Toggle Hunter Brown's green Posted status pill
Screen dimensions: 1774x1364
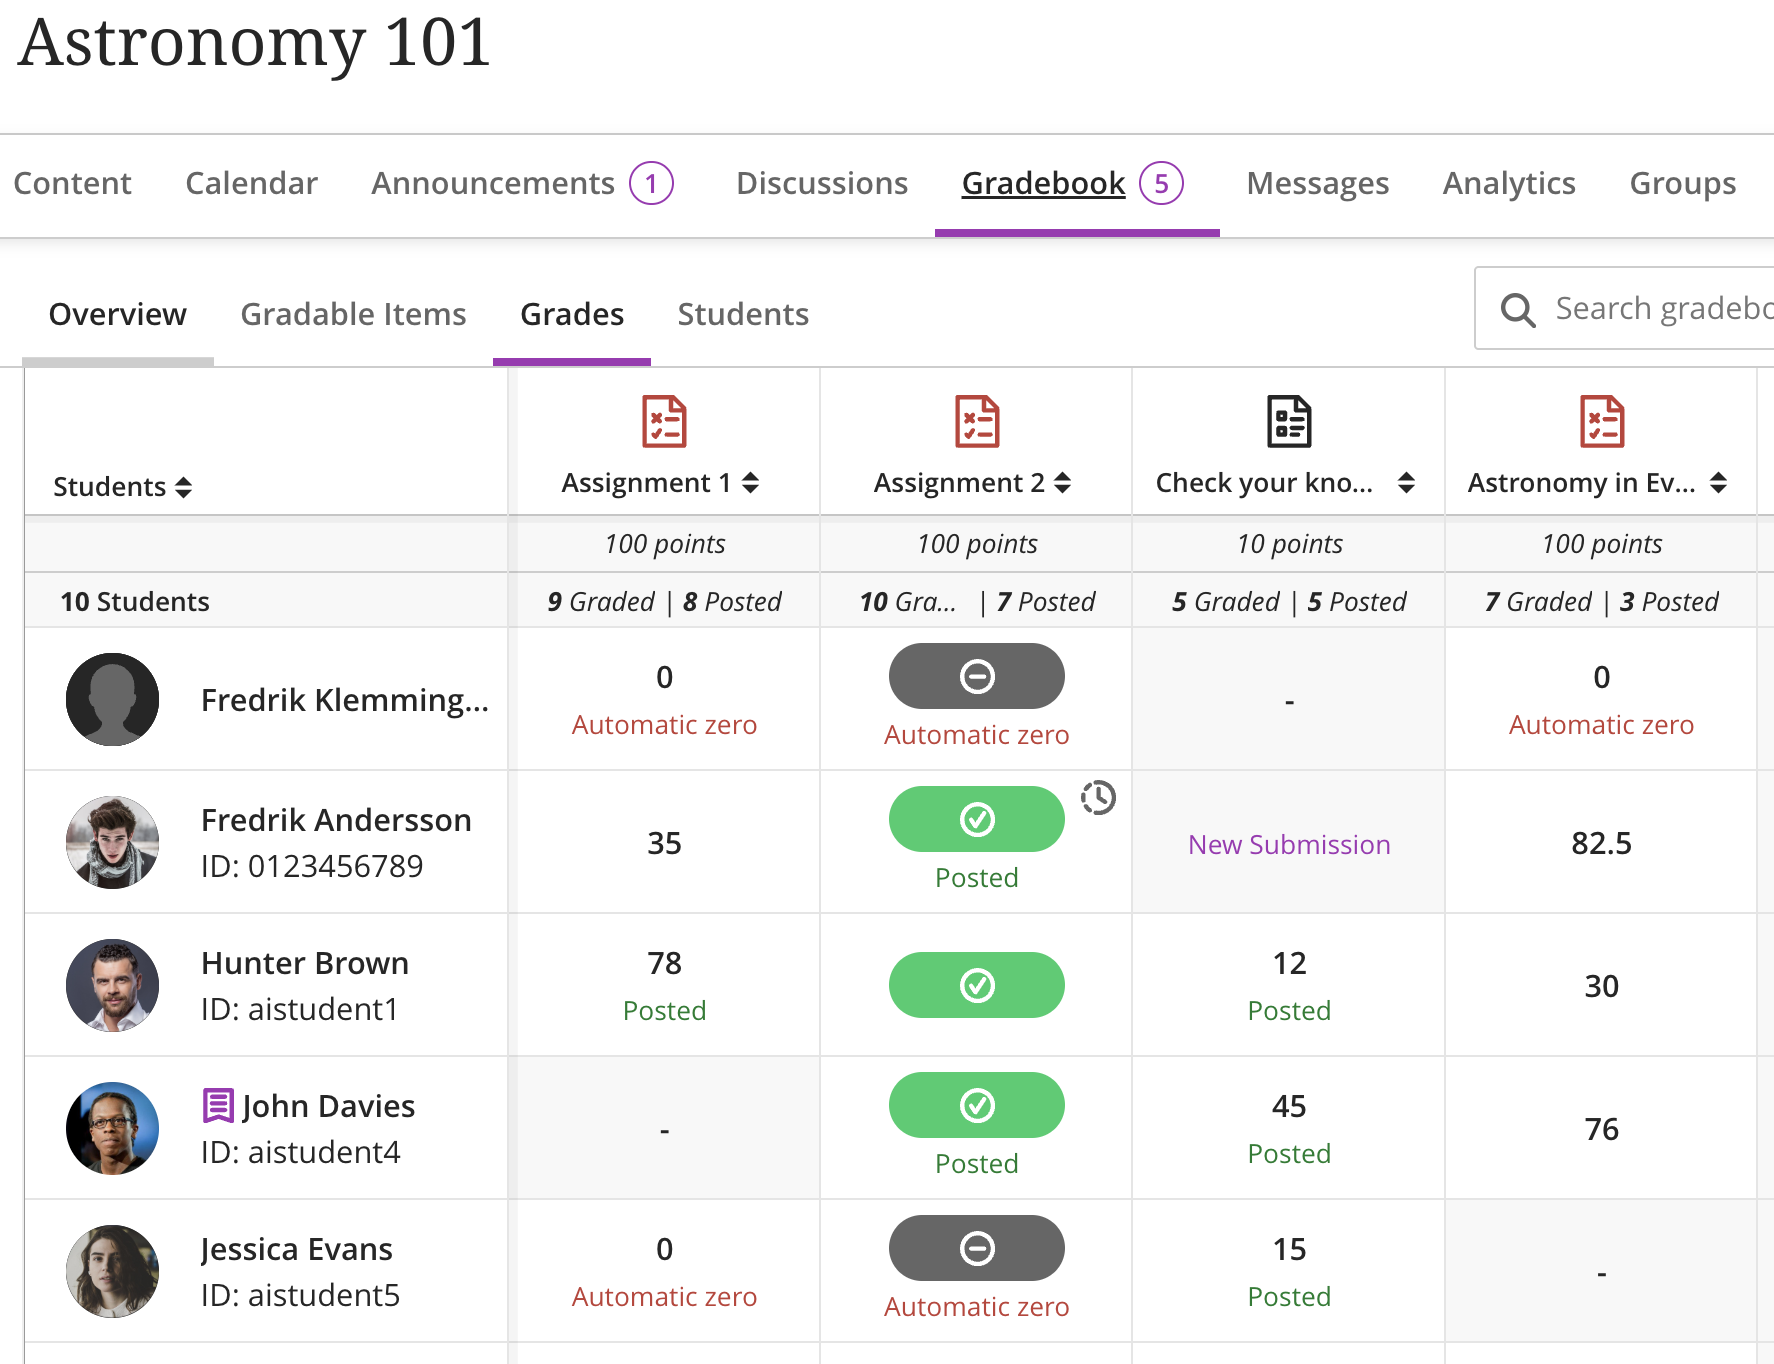pos(976,985)
